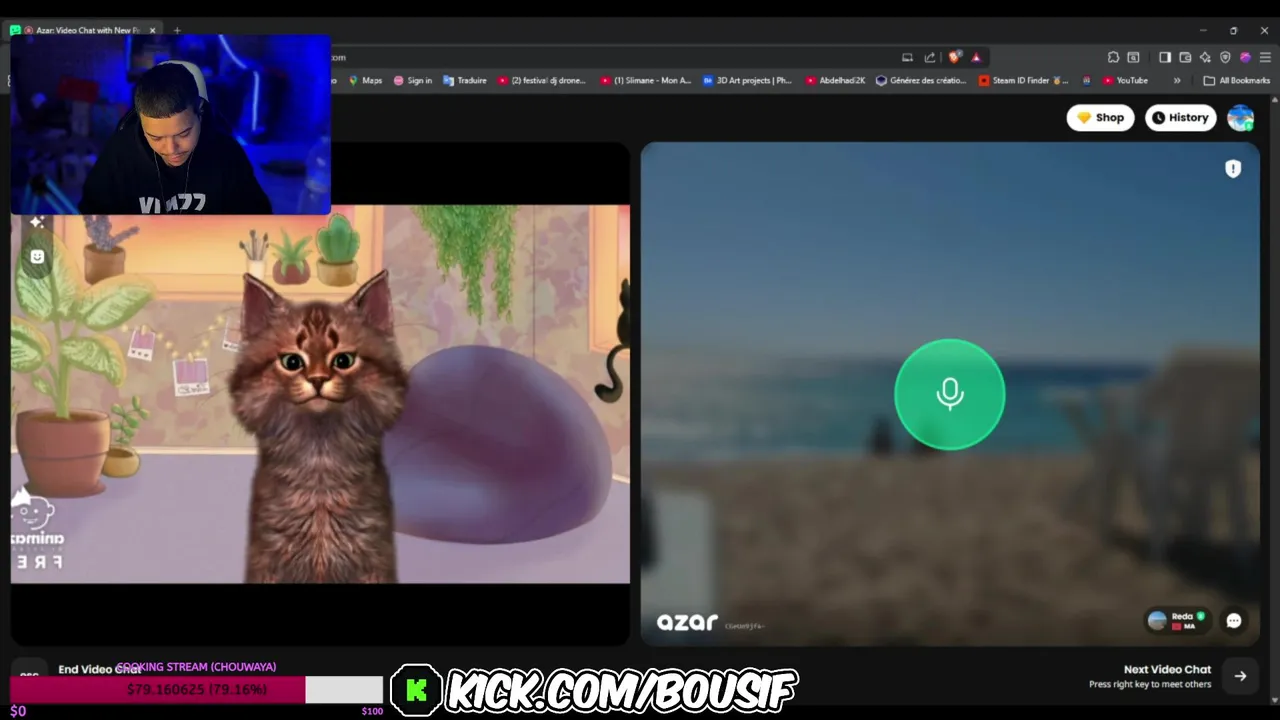
Task: Click the azar logo on partner video
Action: (x=687, y=622)
